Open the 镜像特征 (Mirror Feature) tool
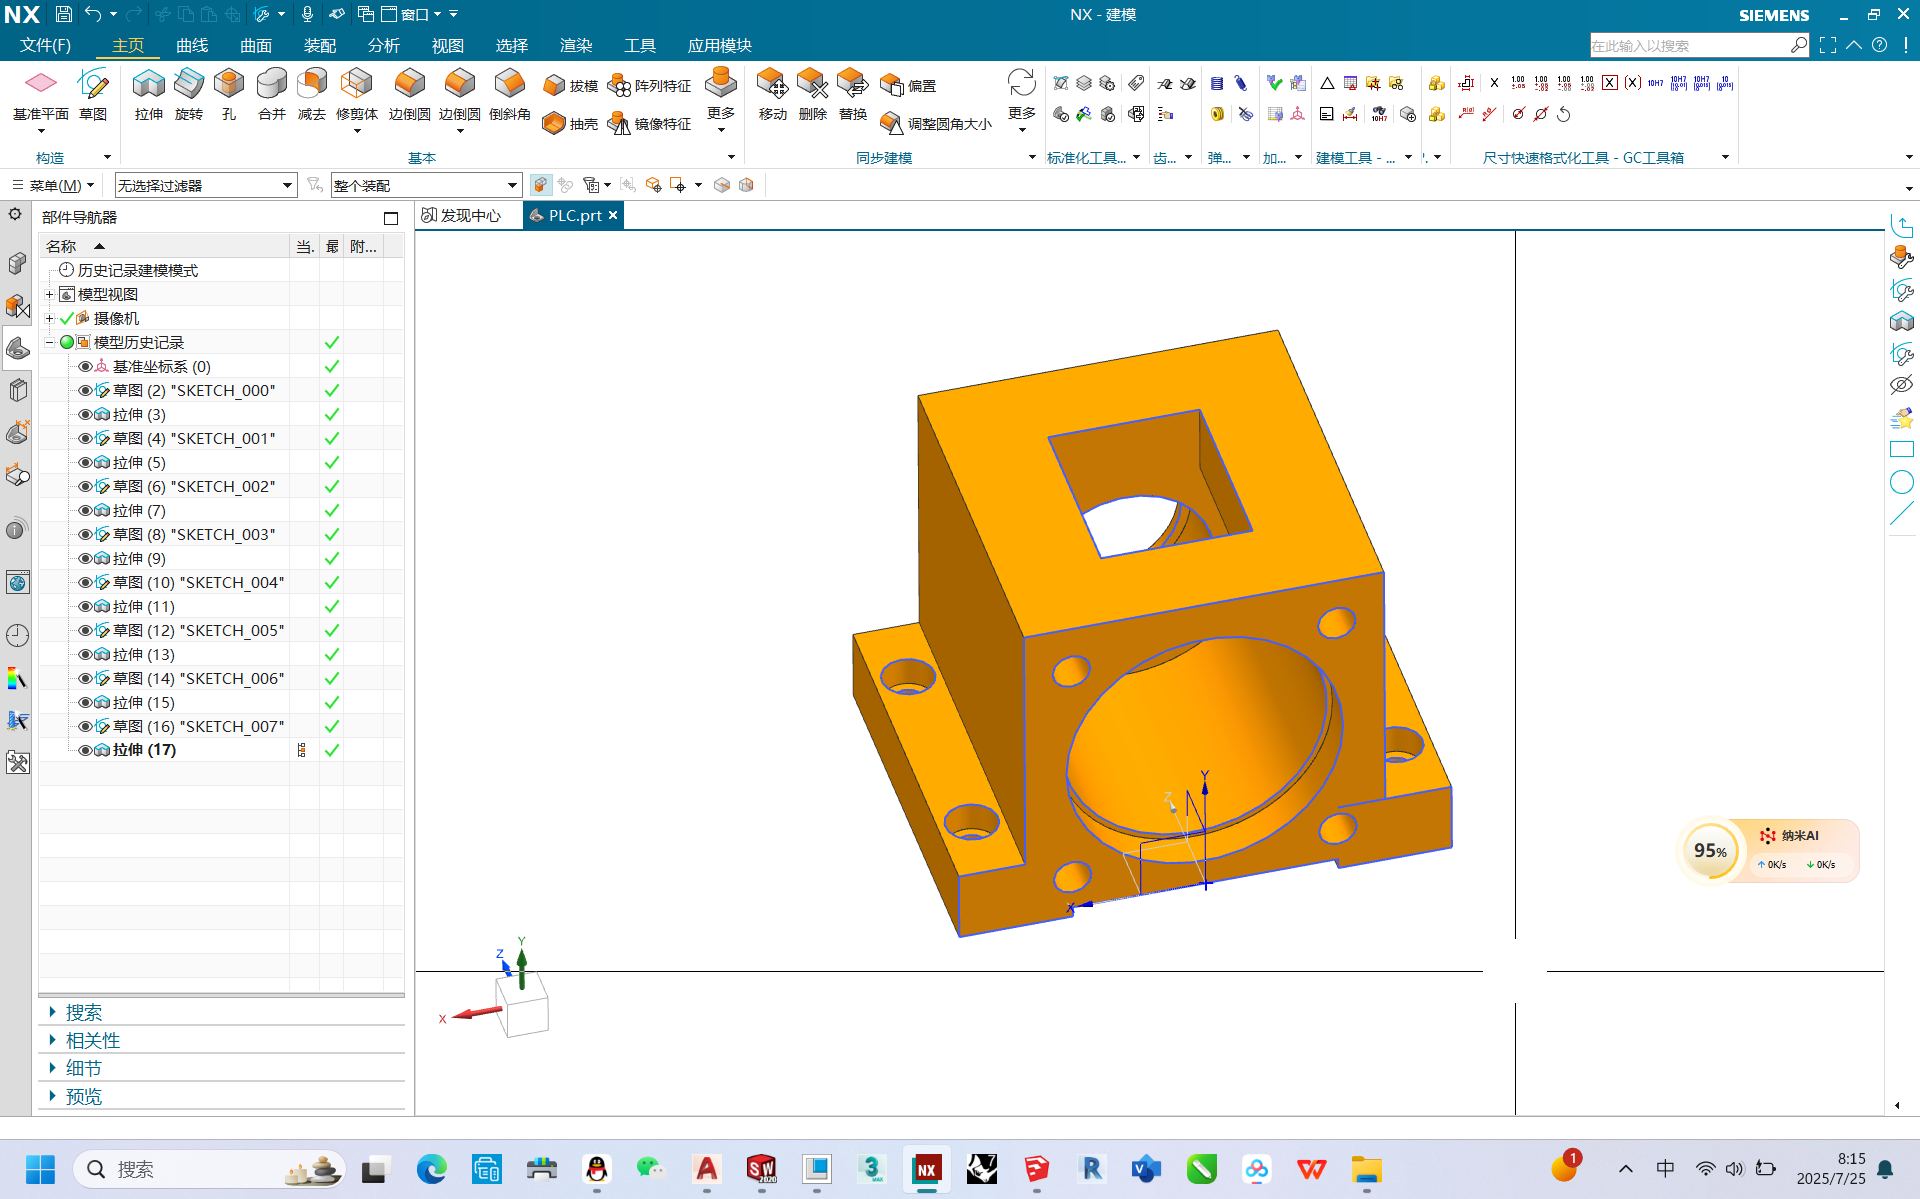Screen dimensions: 1920x1199 point(651,124)
